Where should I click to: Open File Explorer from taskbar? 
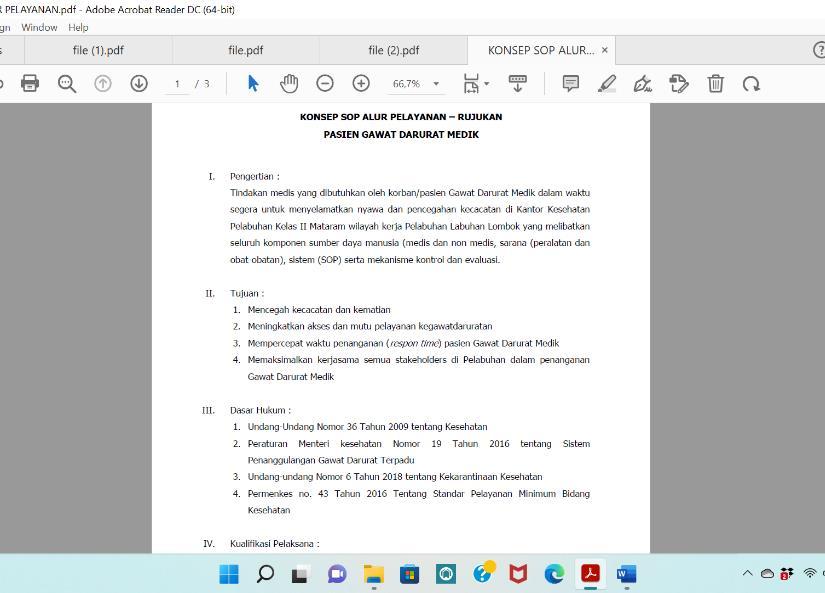point(374,574)
